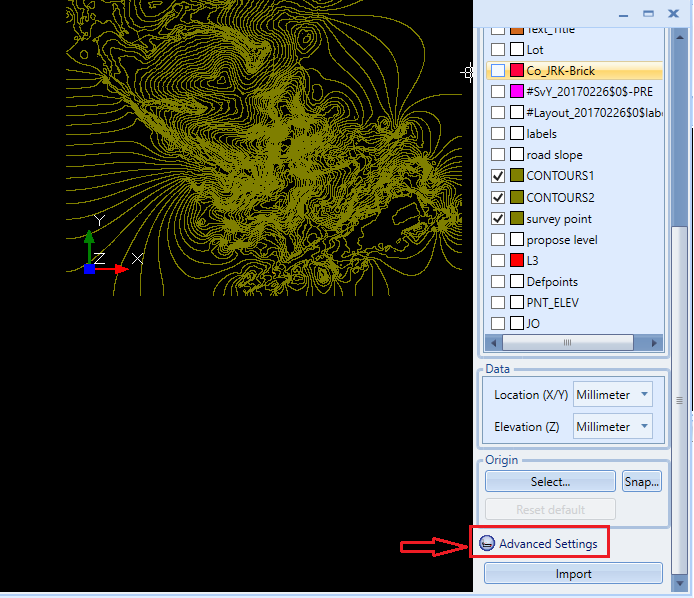The image size is (694, 598).
Task: Expand the Advanced Settings section
Action: click(539, 543)
